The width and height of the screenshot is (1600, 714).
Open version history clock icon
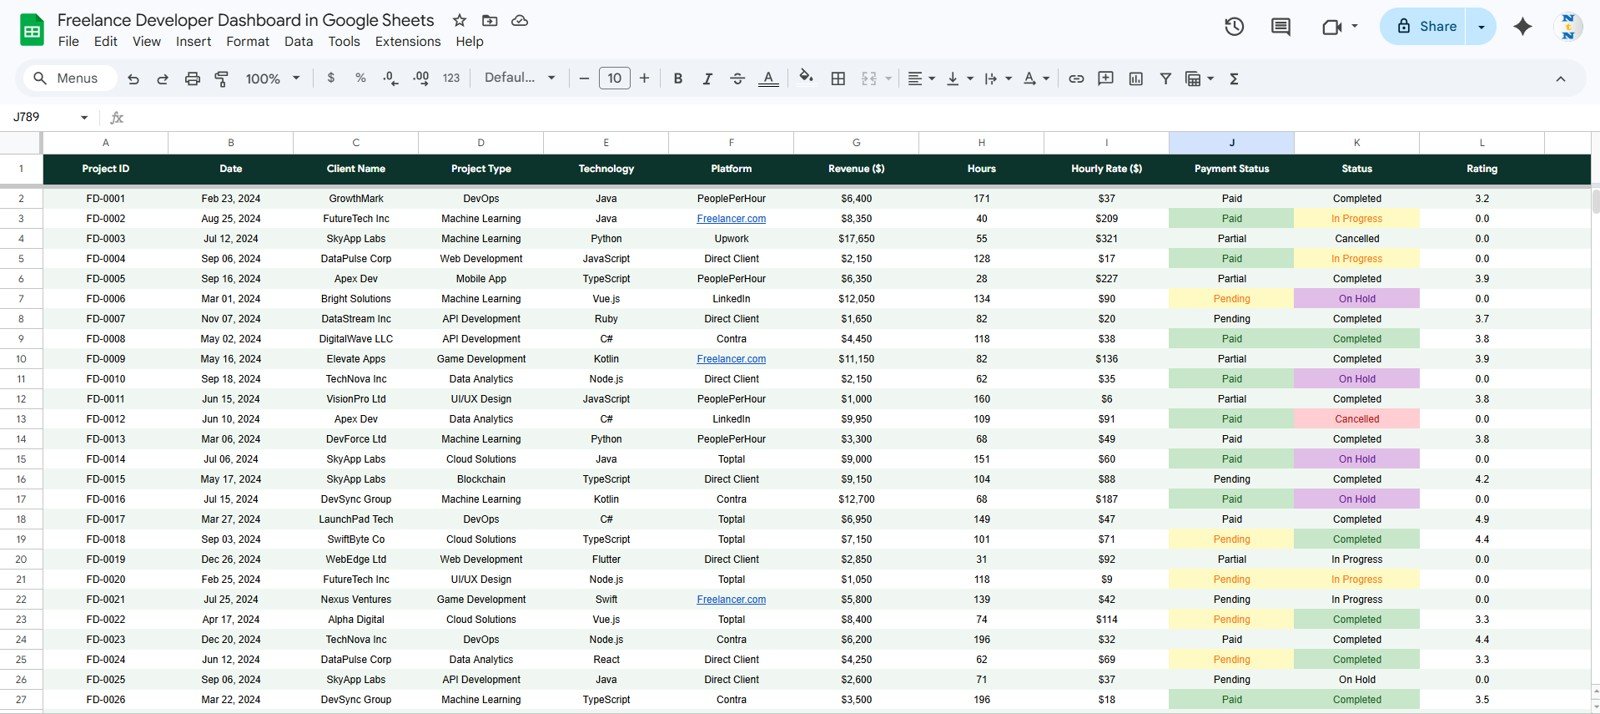(1234, 27)
